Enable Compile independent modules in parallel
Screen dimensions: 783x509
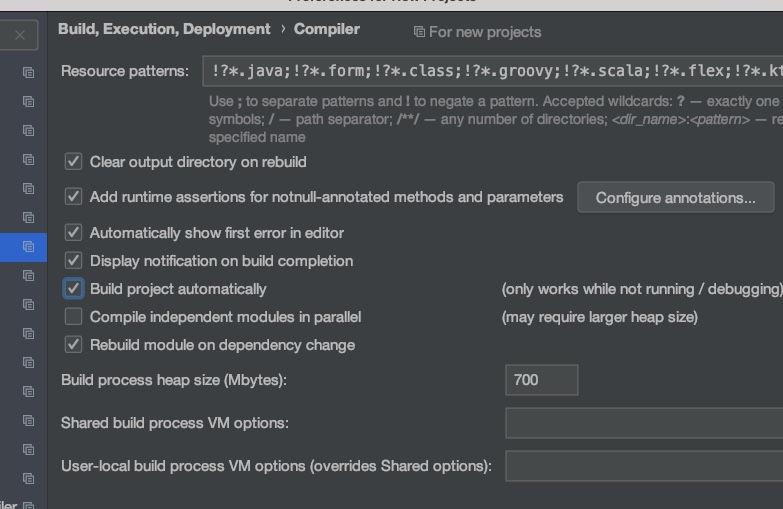(x=73, y=317)
